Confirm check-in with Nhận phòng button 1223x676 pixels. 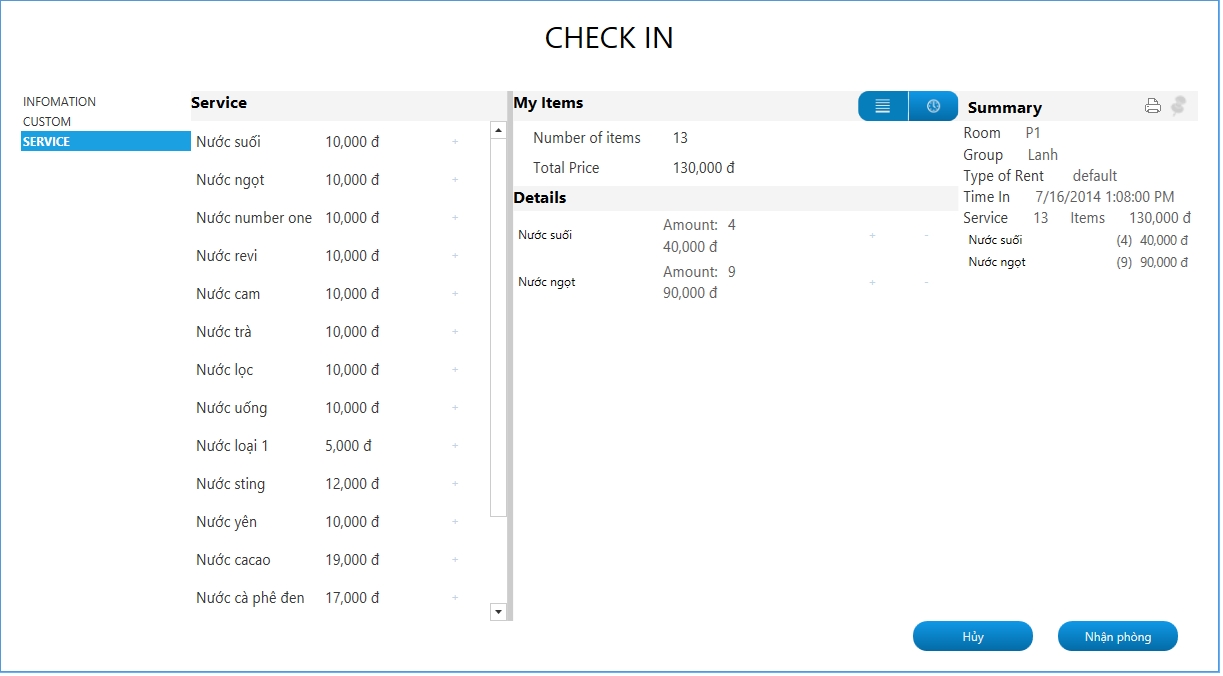click(1118, 637)
